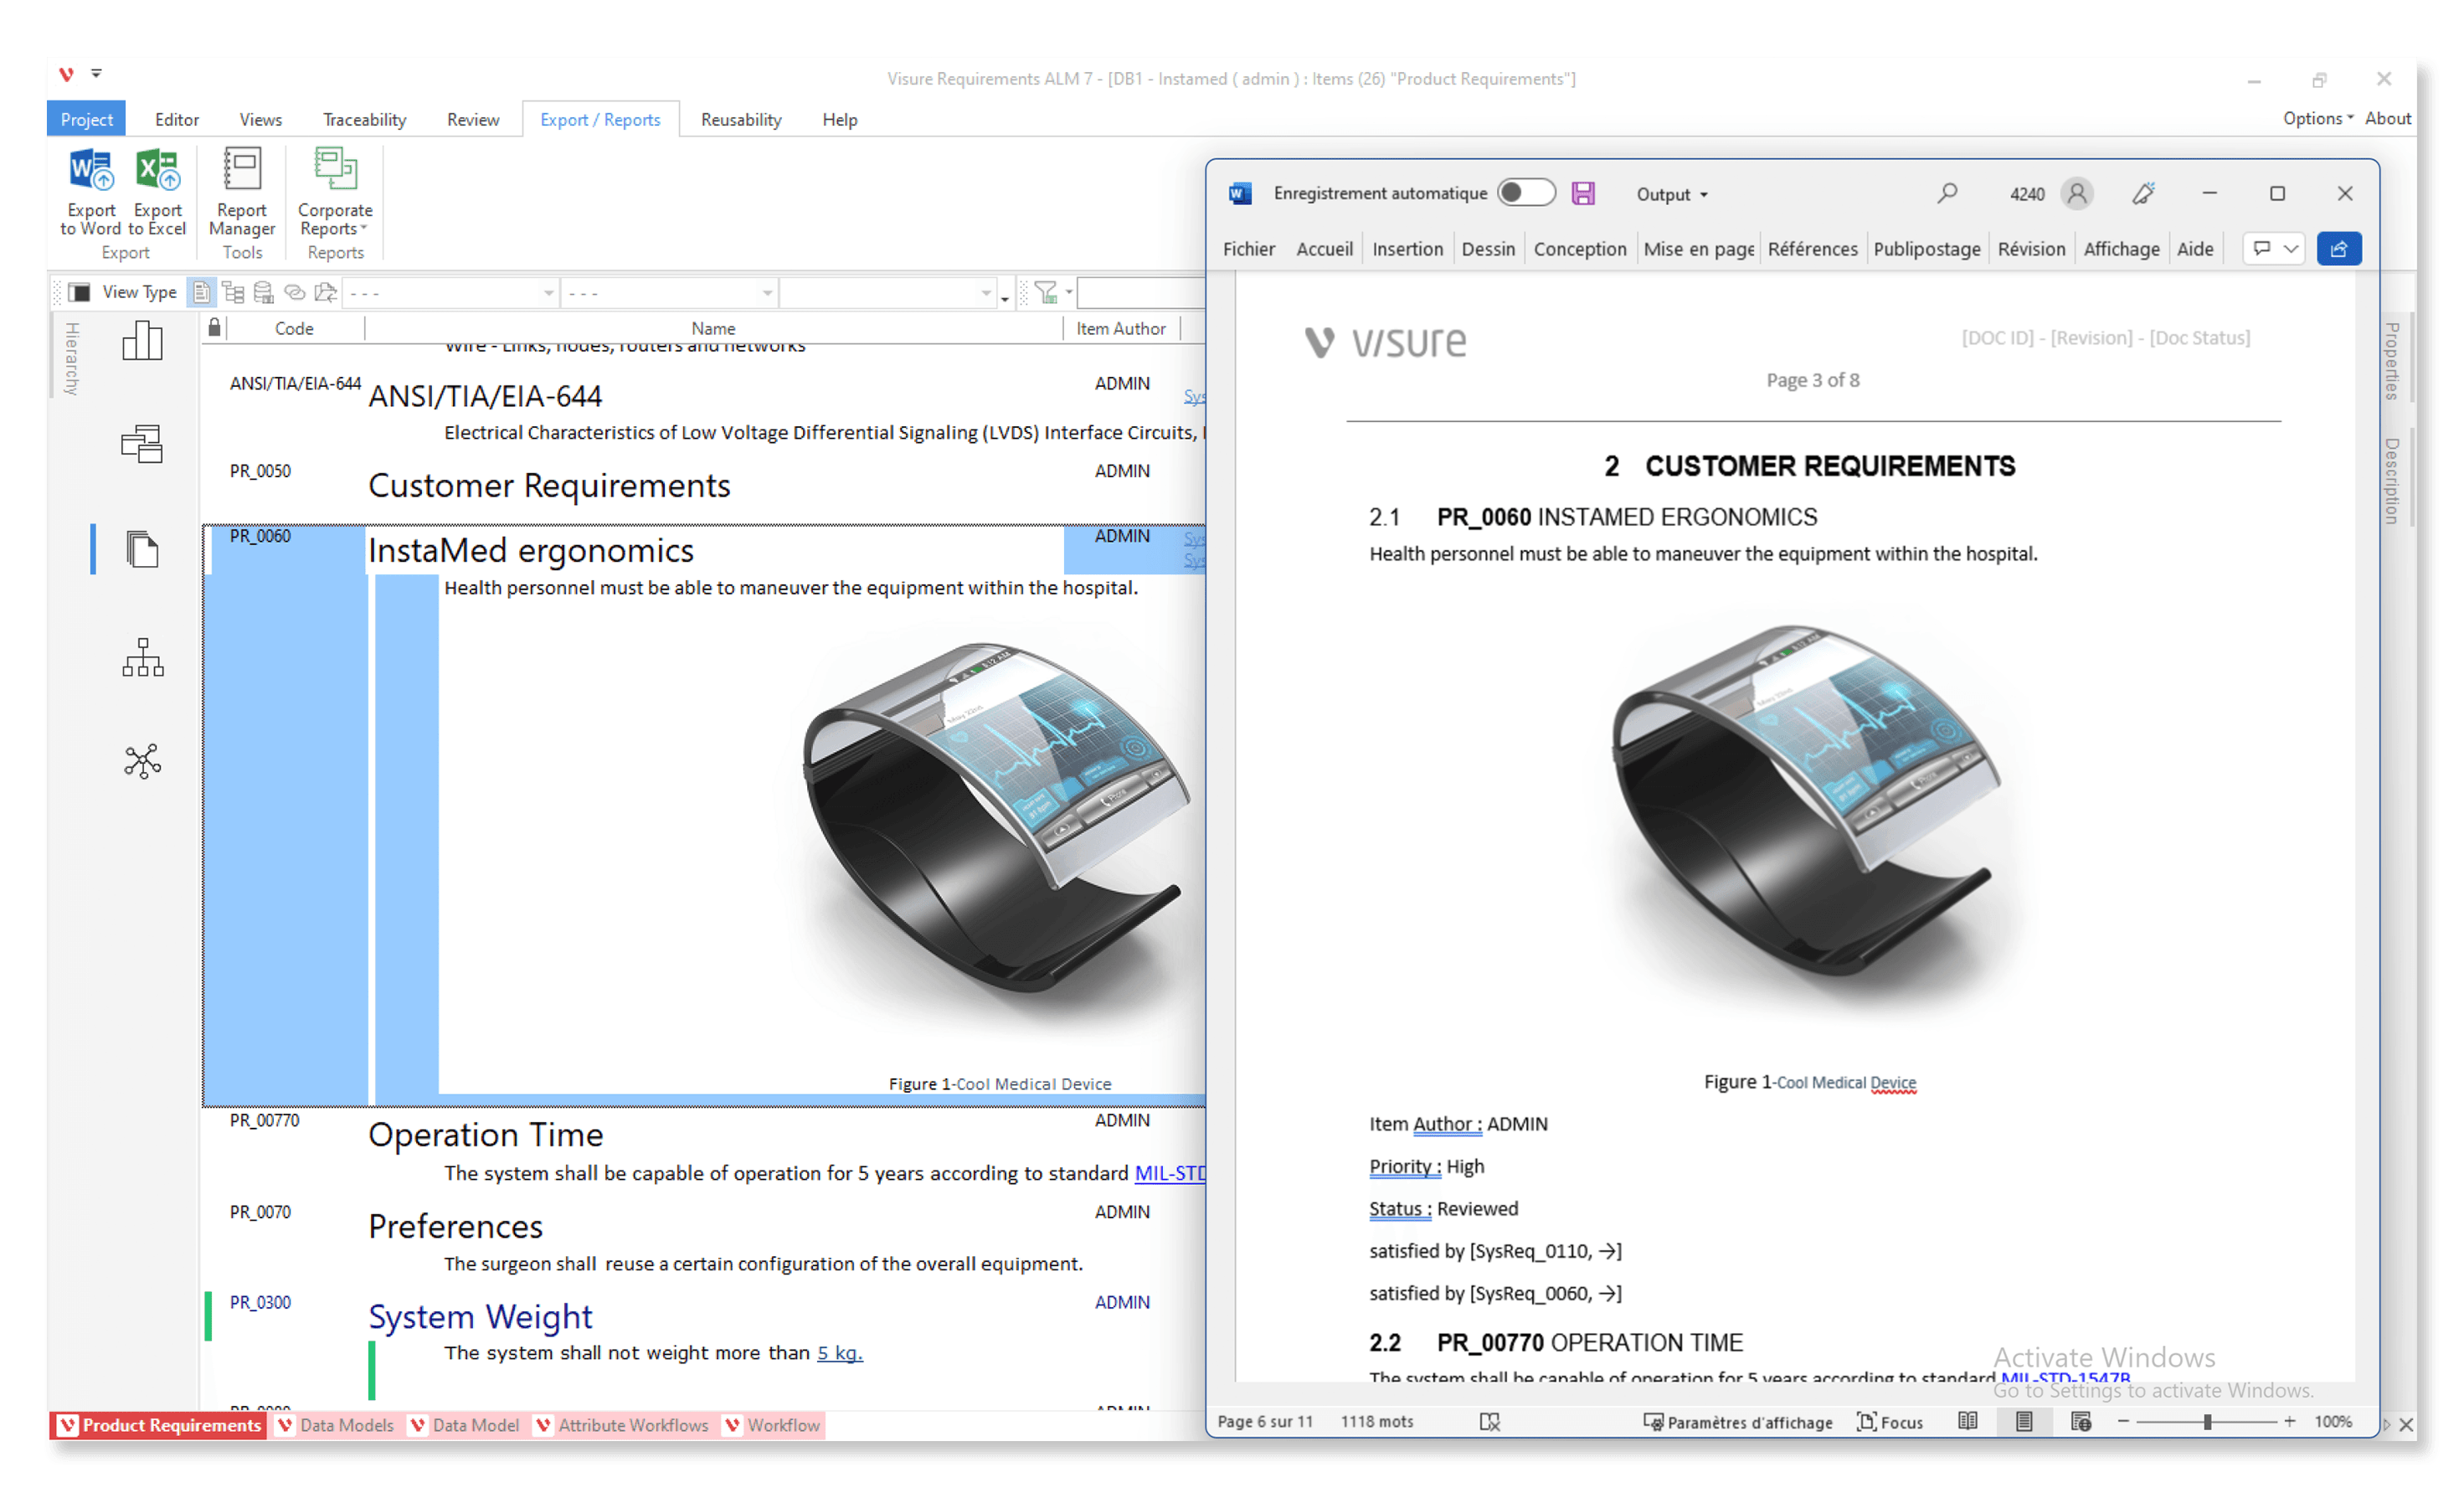Viewport: 2464px width, 1498px height.
Task: Click the zoom slider handle in Word
Action: 2207,1422
